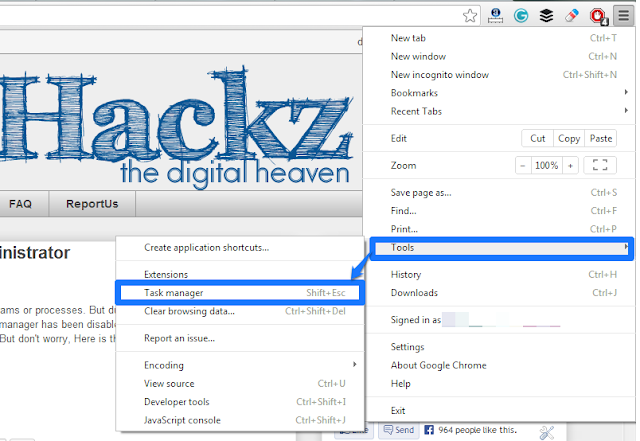
Task: Click the page ruler extension icon
Action: click(495, 16)
